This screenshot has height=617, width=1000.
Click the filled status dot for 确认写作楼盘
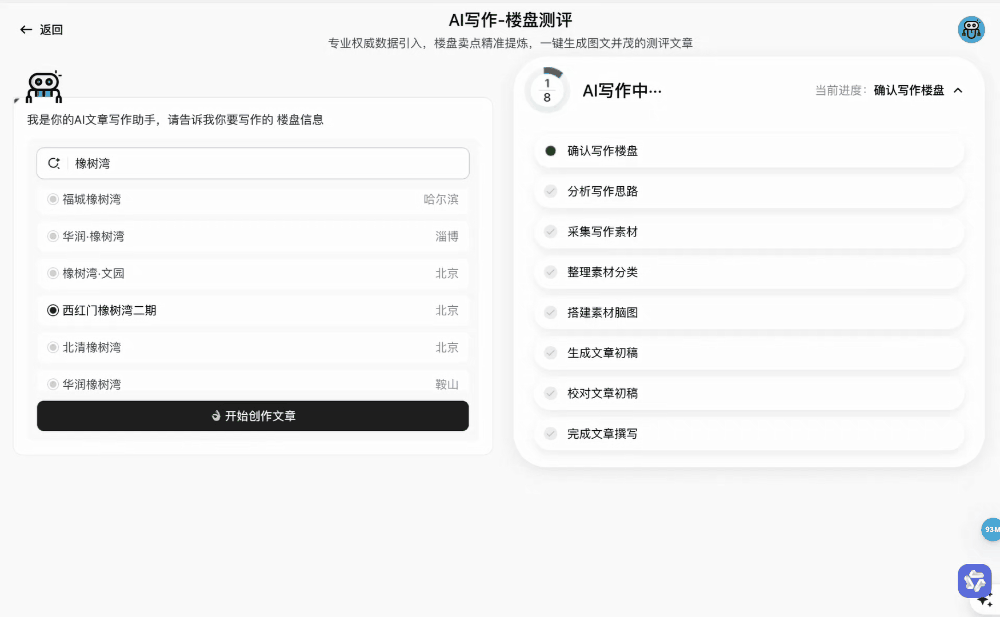click(x=550, y=150)
